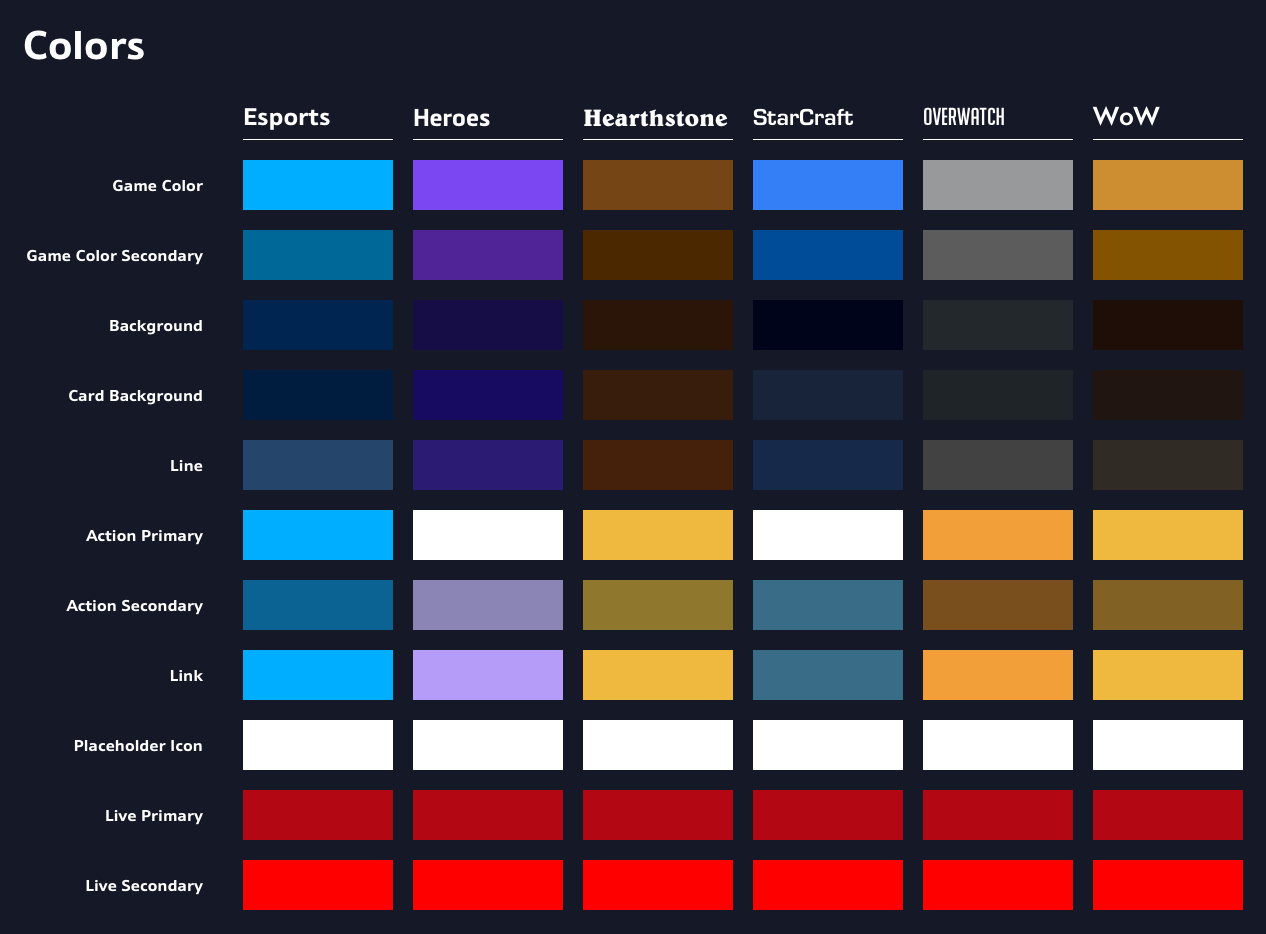Image resolution: width=1266 pixels, height=934 pixels.
Task: Click the Overwatch column header
Action: 964,118
